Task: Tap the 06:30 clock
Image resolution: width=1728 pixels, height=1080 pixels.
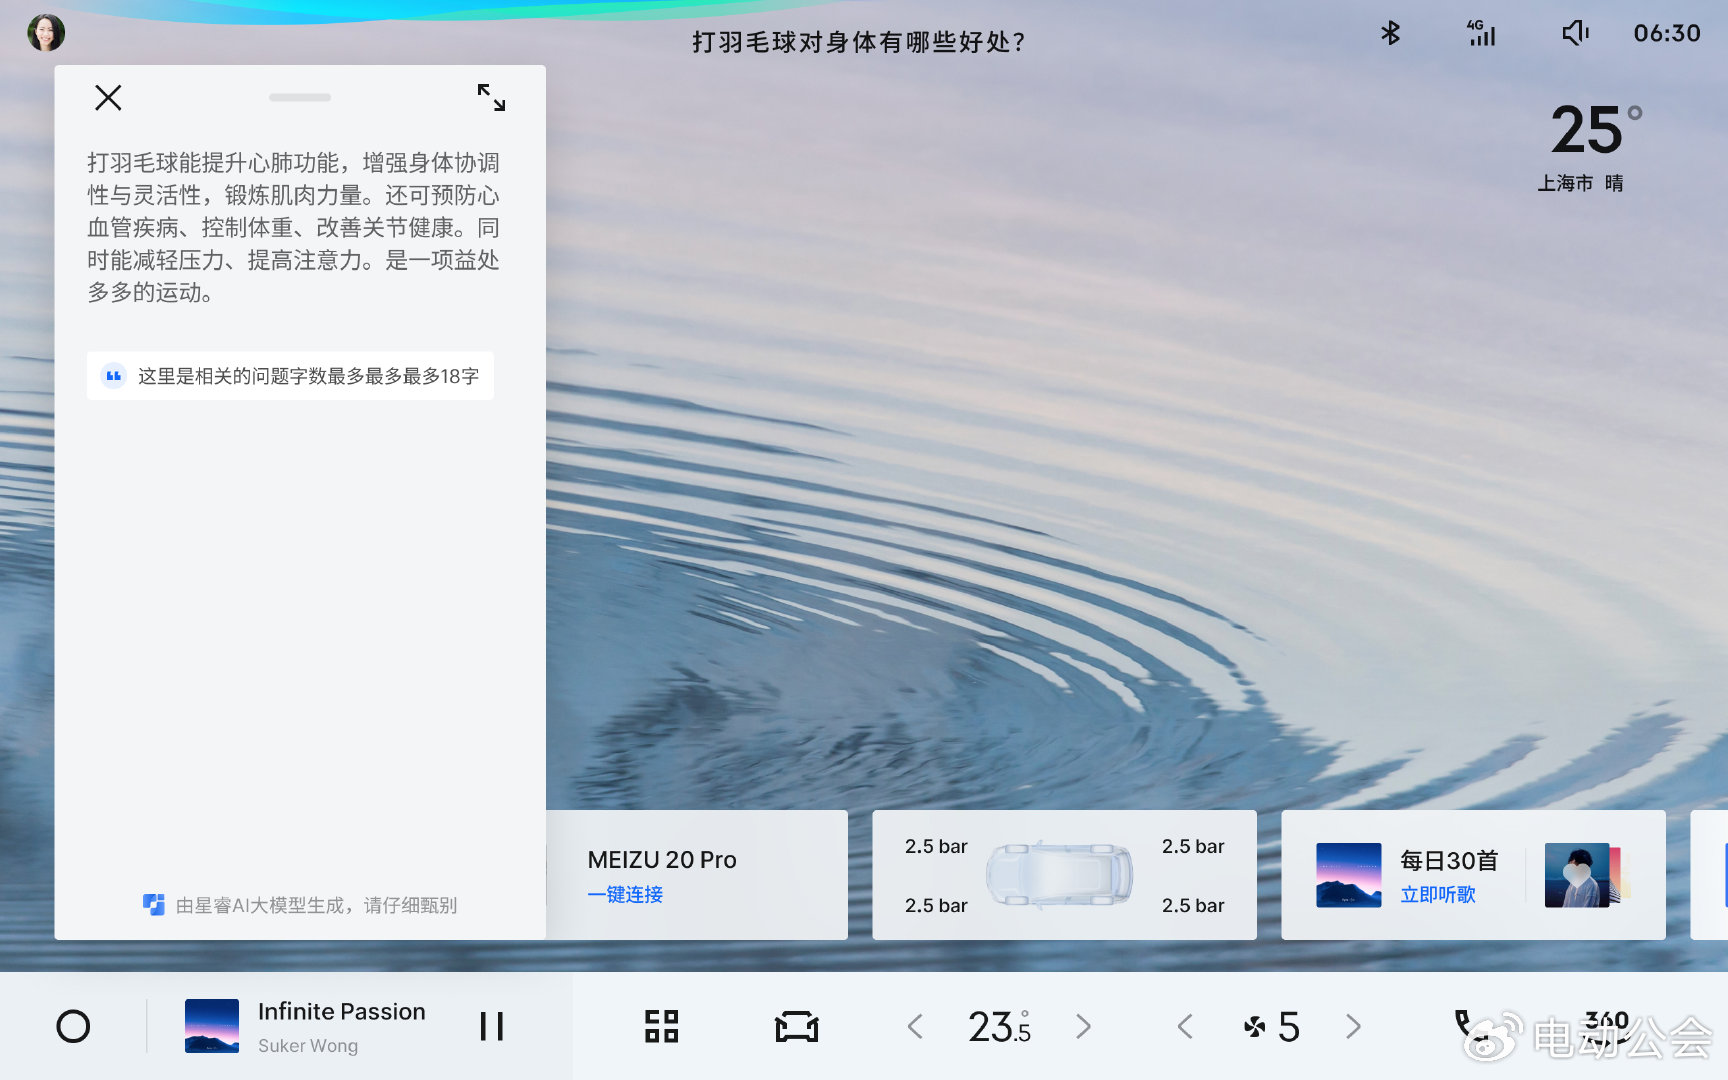Action: (x=1667, y=33)
